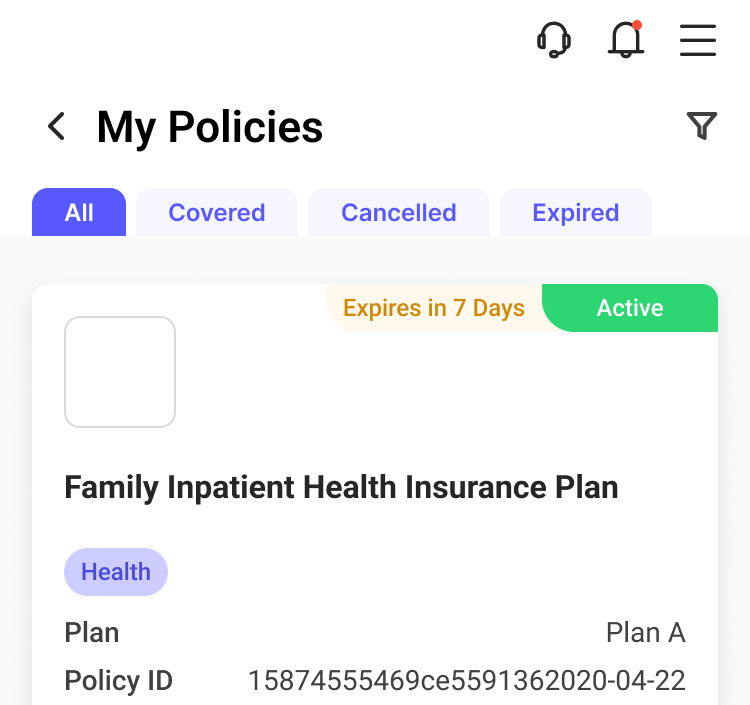Open the policy filter funnel icon
The image size is (750, 705).
tap(702, 125)
